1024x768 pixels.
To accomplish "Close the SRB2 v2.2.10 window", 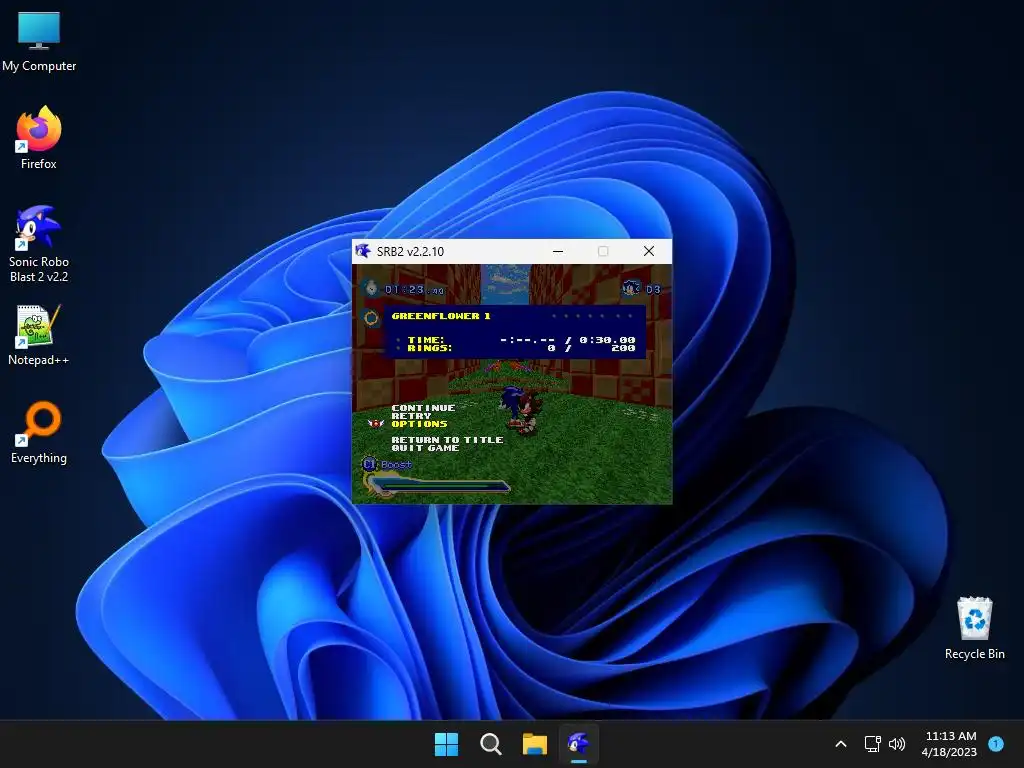I will (648, 251).
